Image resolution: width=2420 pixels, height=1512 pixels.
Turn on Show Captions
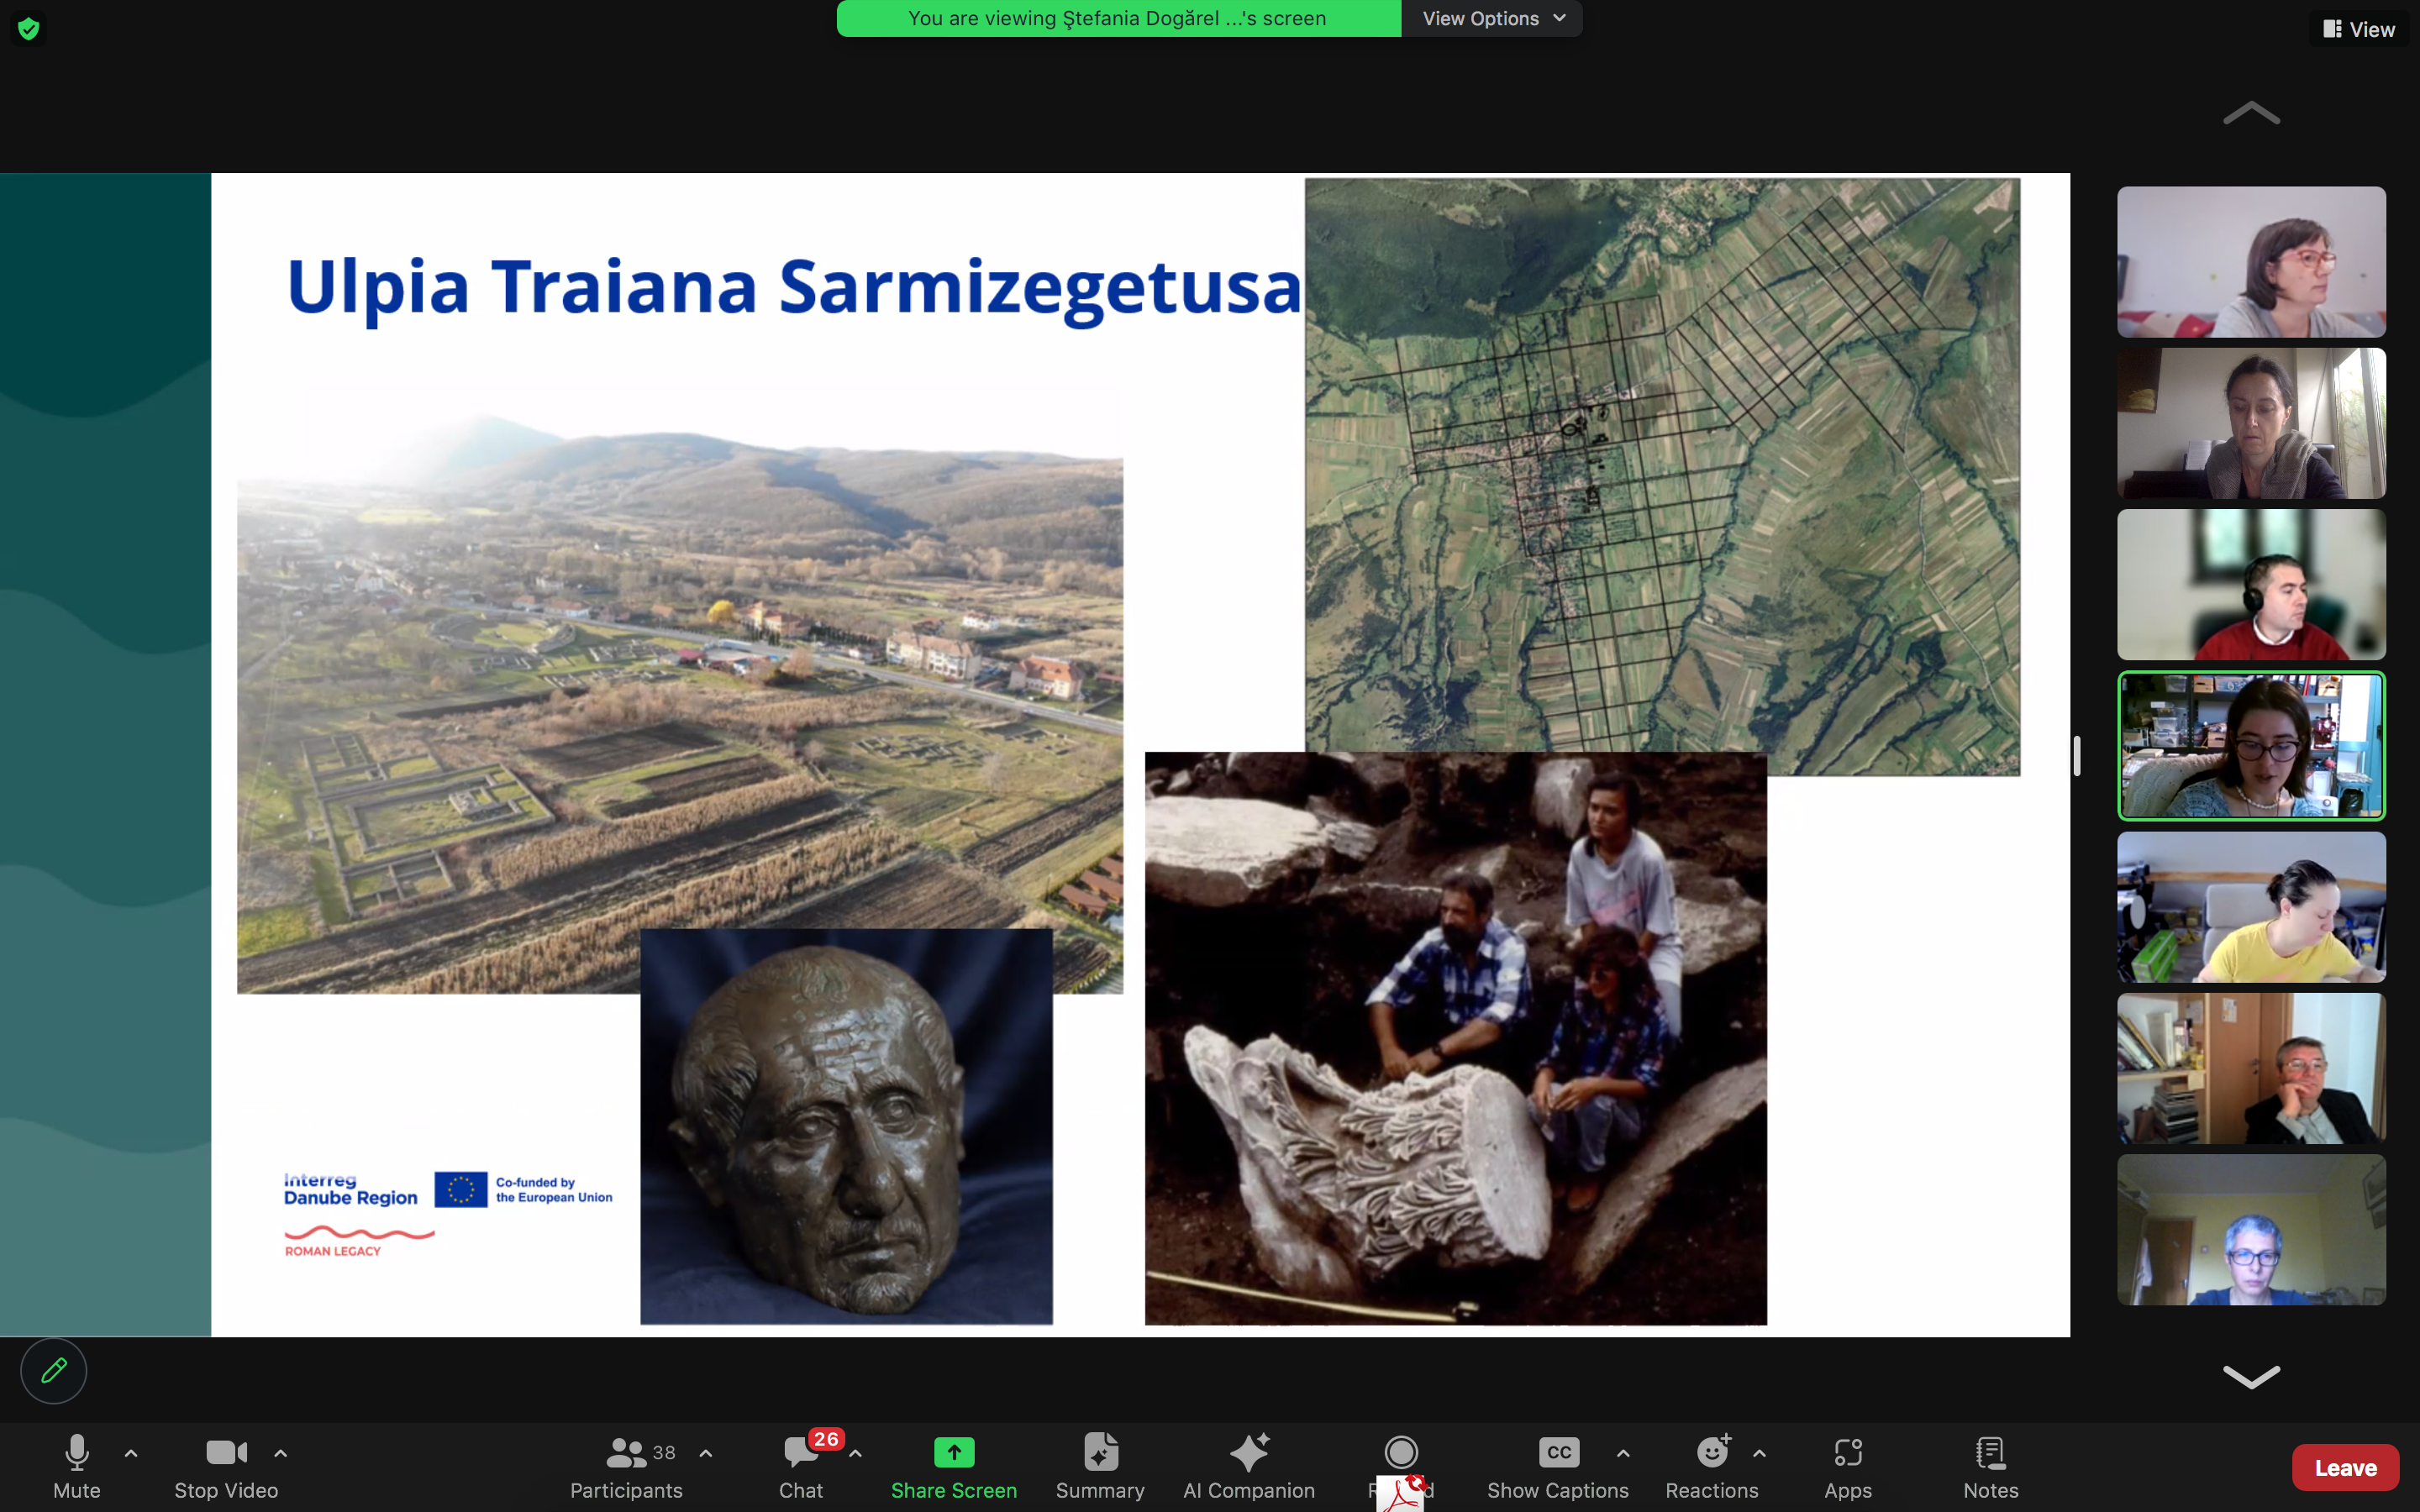(x=1557, y=1467)
